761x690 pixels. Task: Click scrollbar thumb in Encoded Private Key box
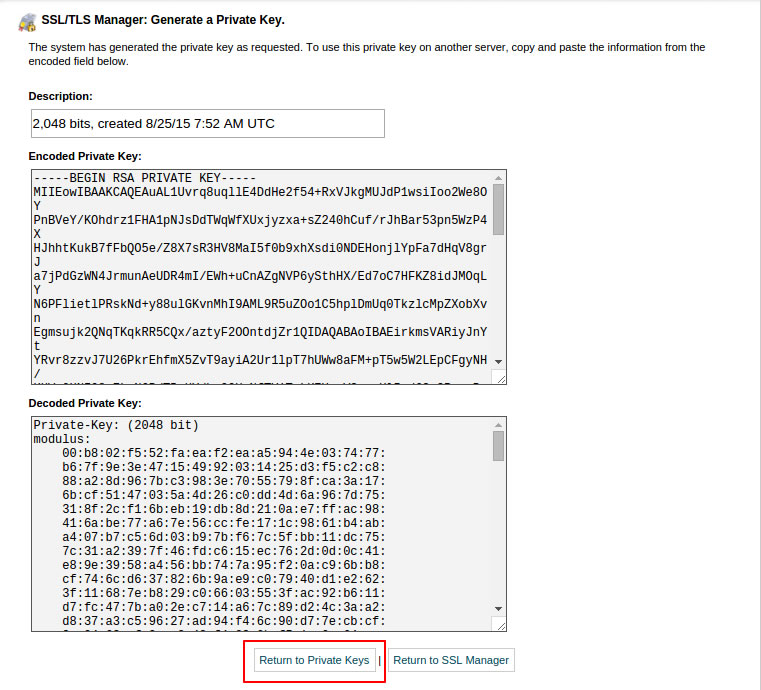(x=498, y=209)
